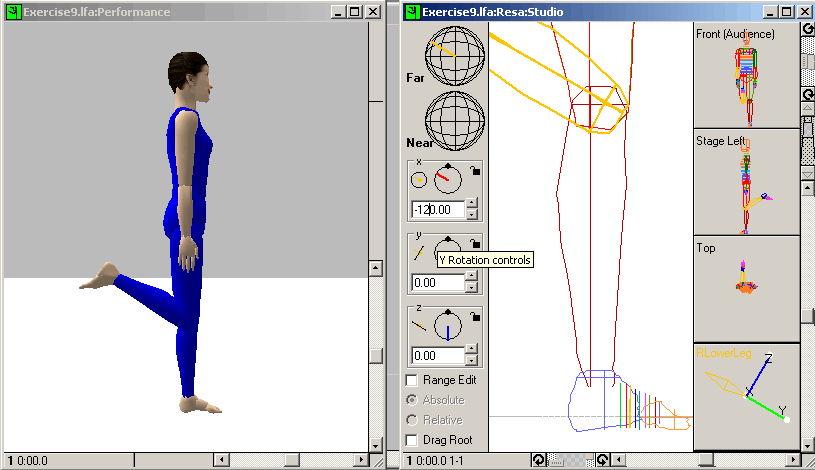This screenshot has width=815, height=470.
Task: Toggle the Y rotation lock icon
Action: [475, 243]
